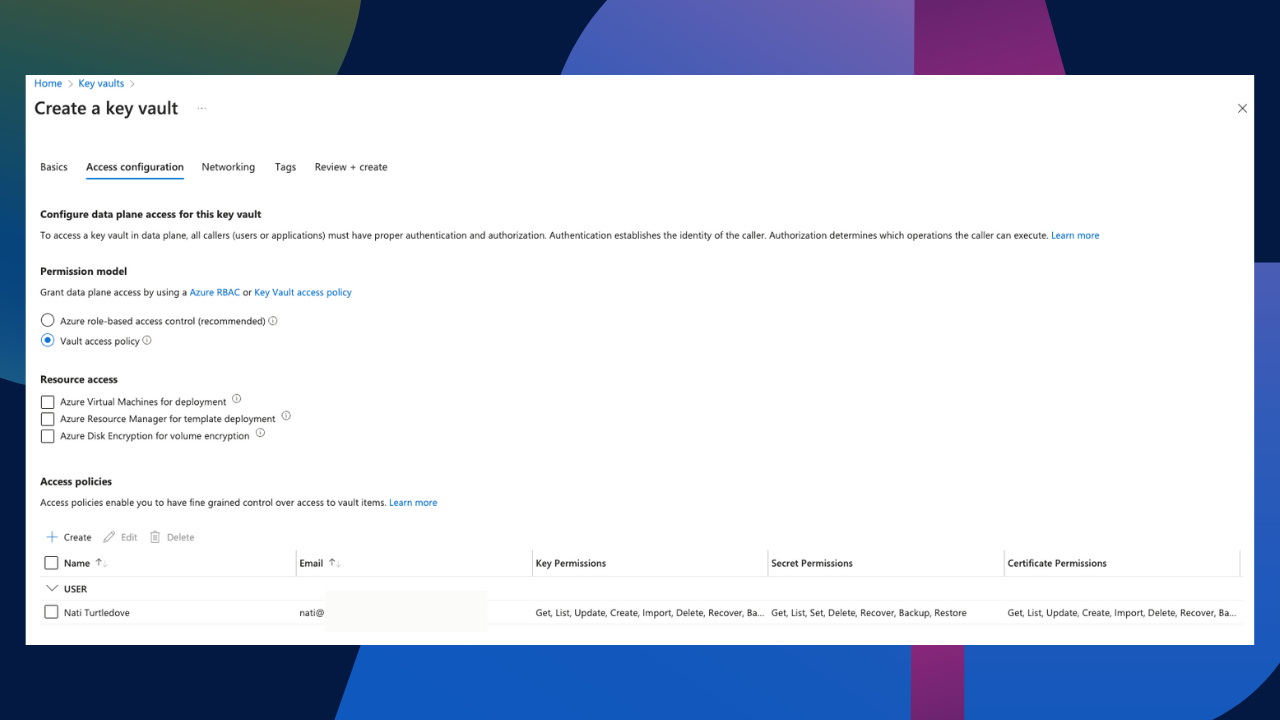
Task: Open the Access configuration tab
Action: coord(135,167)
